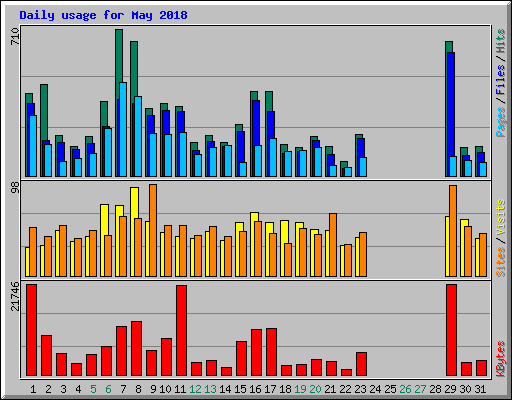Click day label 14 on the x-axis
512x400 pixels.
tap(225, 389)
